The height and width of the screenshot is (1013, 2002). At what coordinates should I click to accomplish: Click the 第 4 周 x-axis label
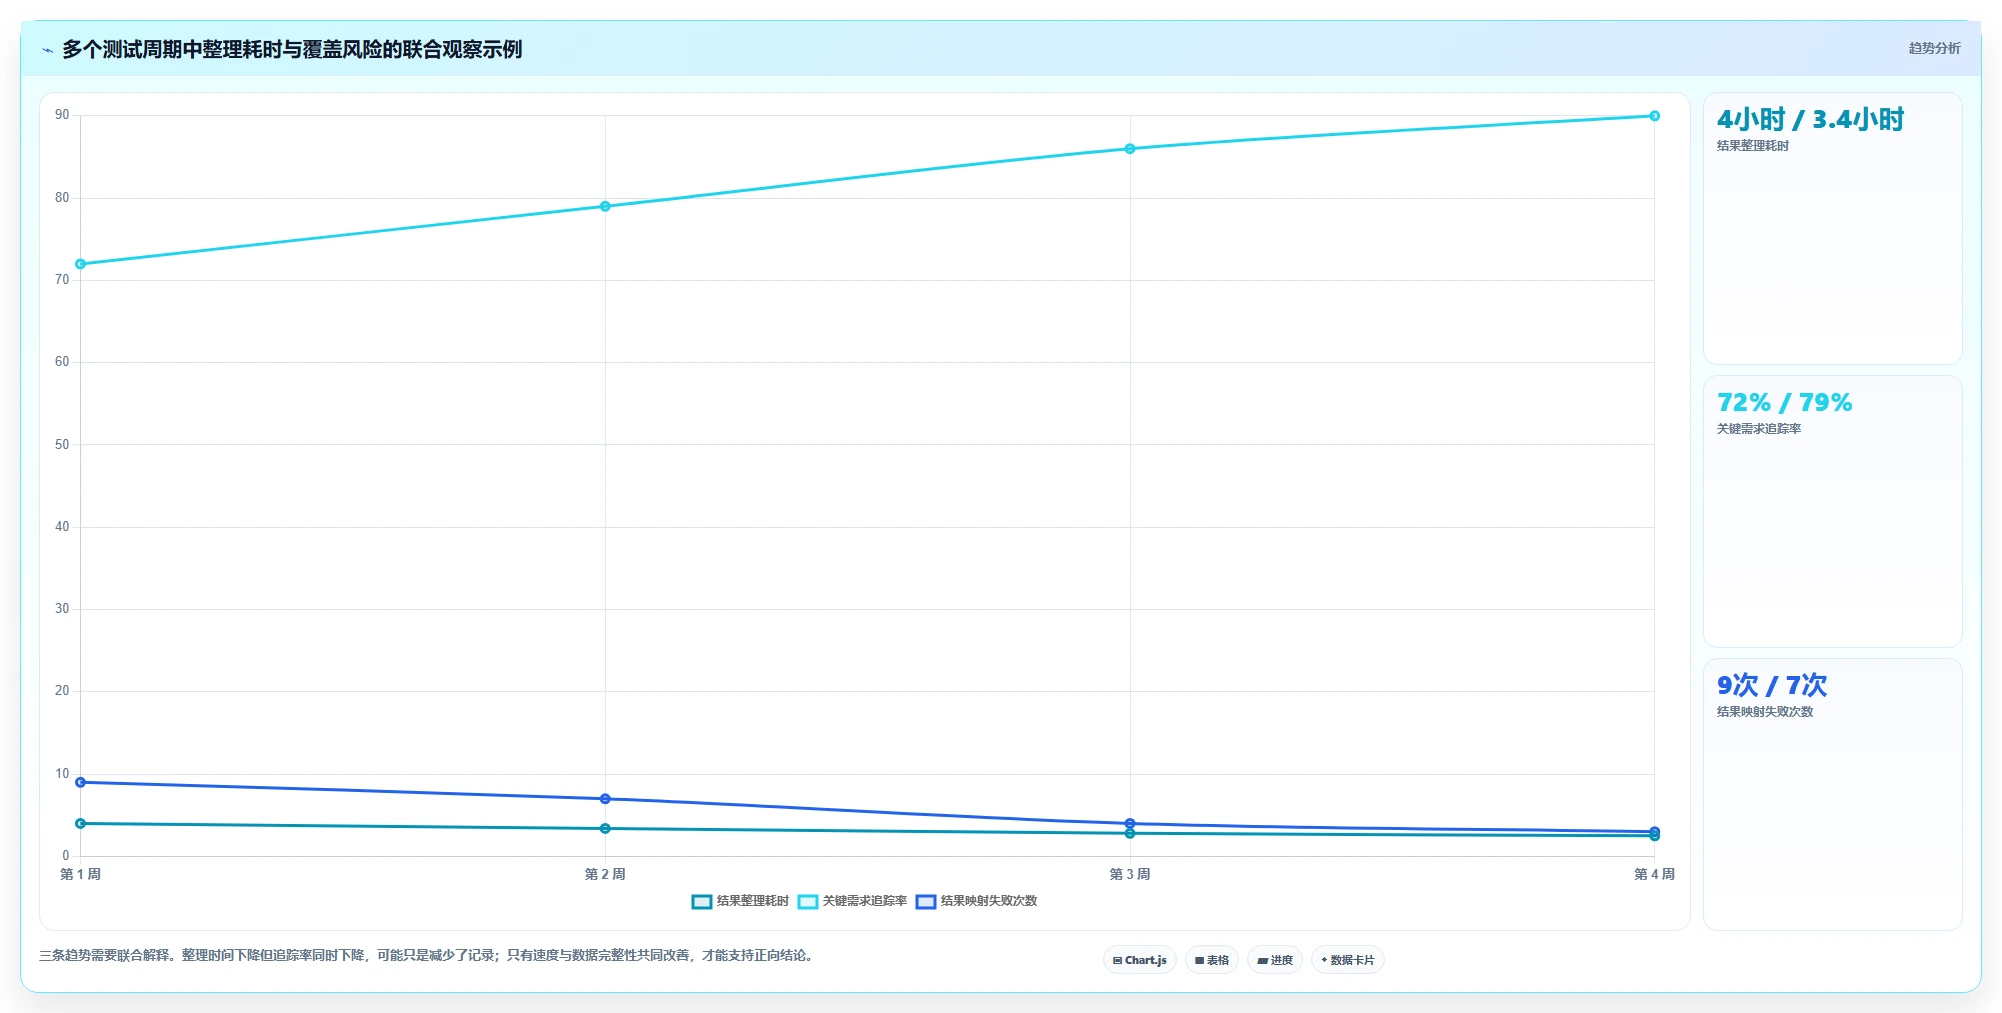pos(1655,874)
